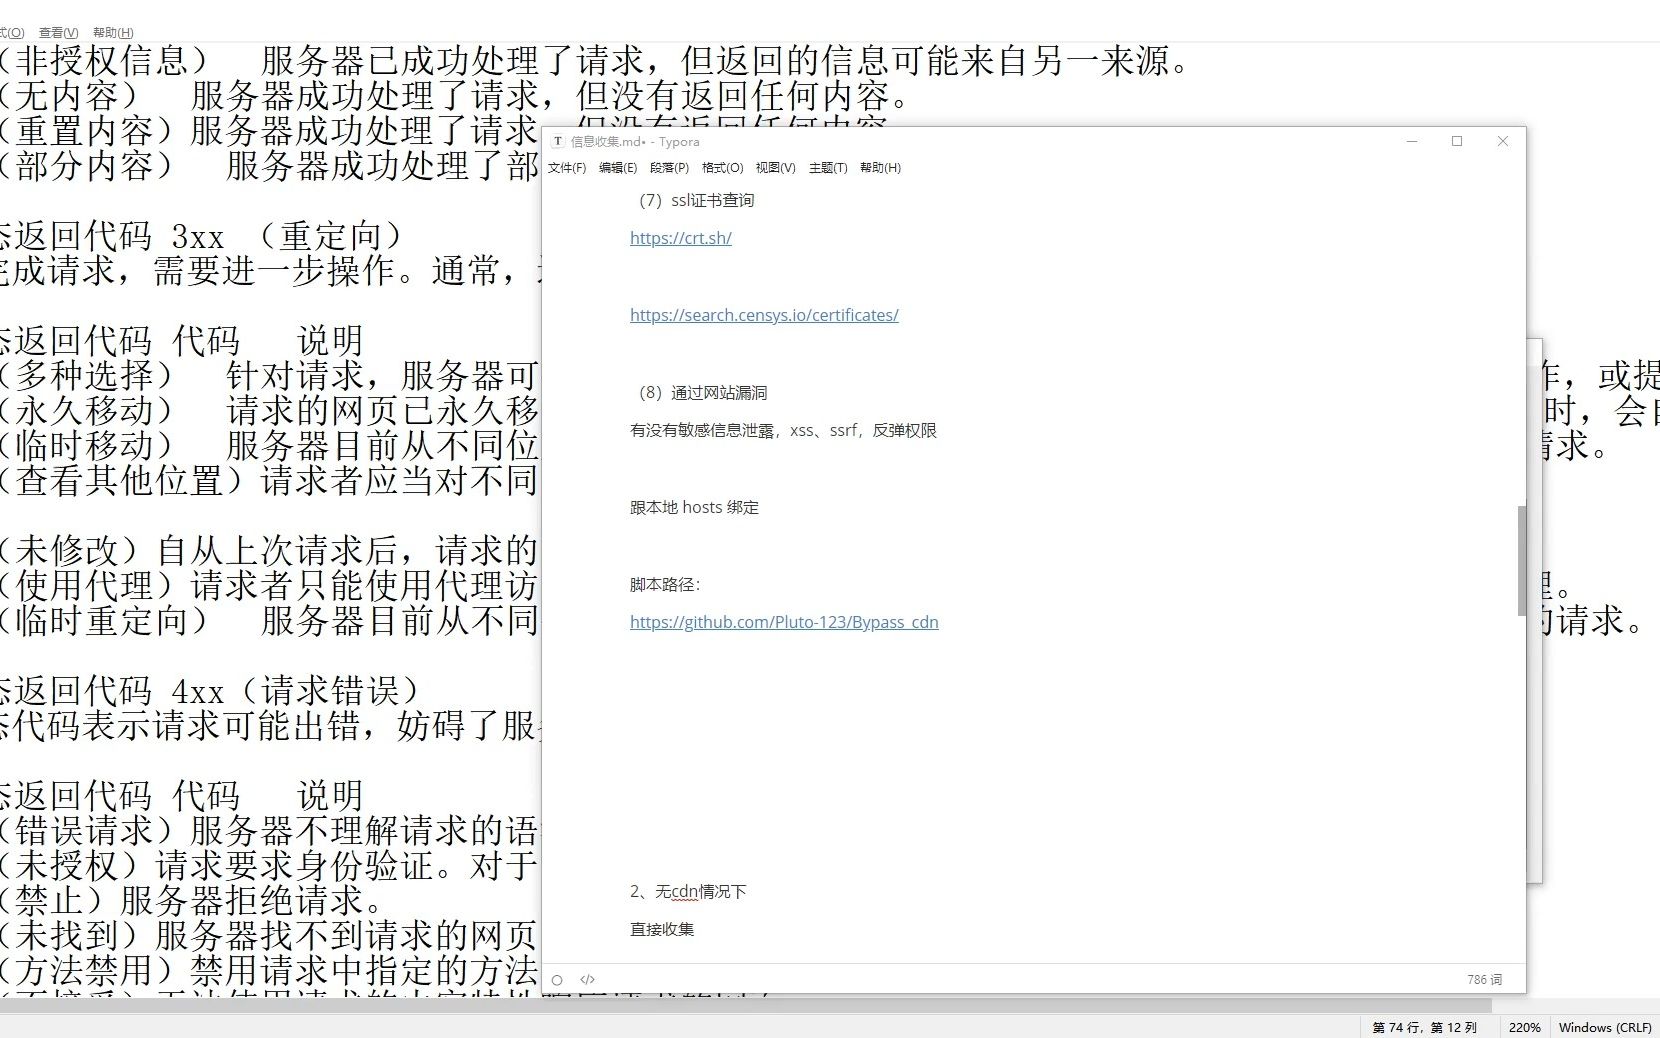The image size is (1660, 1038).
Task: Click the (方法禁用) line in Notepad
Action: [x=270, y=971]
